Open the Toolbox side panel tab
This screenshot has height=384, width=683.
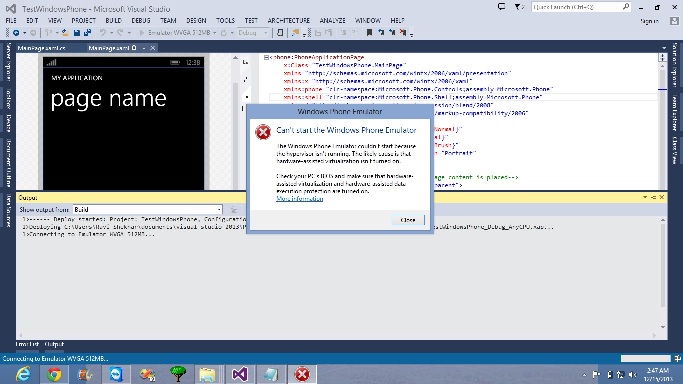tap(8, 99)
